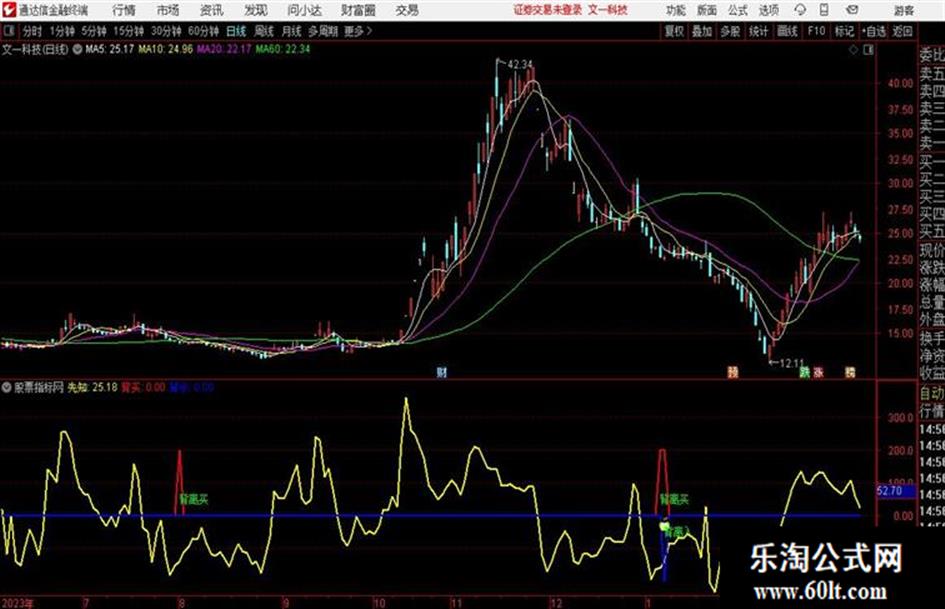
Task: Click the 文一科技 title in header
Action: pos(608,10)
